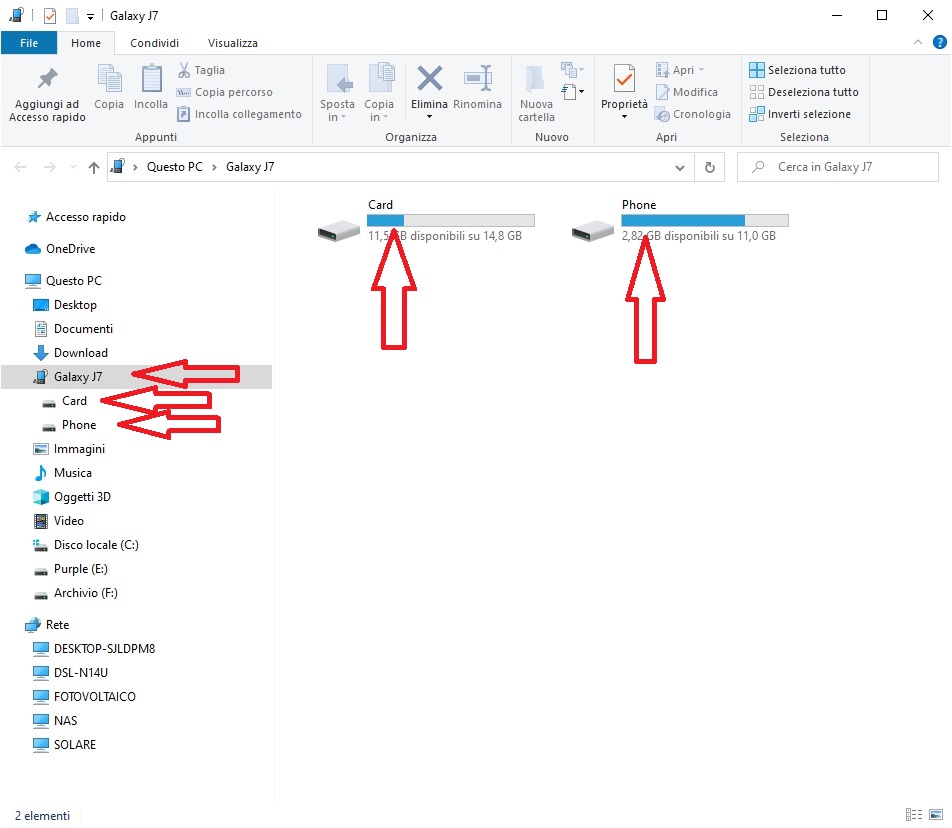Click the Incolla clipboard icon
The height and width of the screenshot is (828, 952).
pos(151,79)
